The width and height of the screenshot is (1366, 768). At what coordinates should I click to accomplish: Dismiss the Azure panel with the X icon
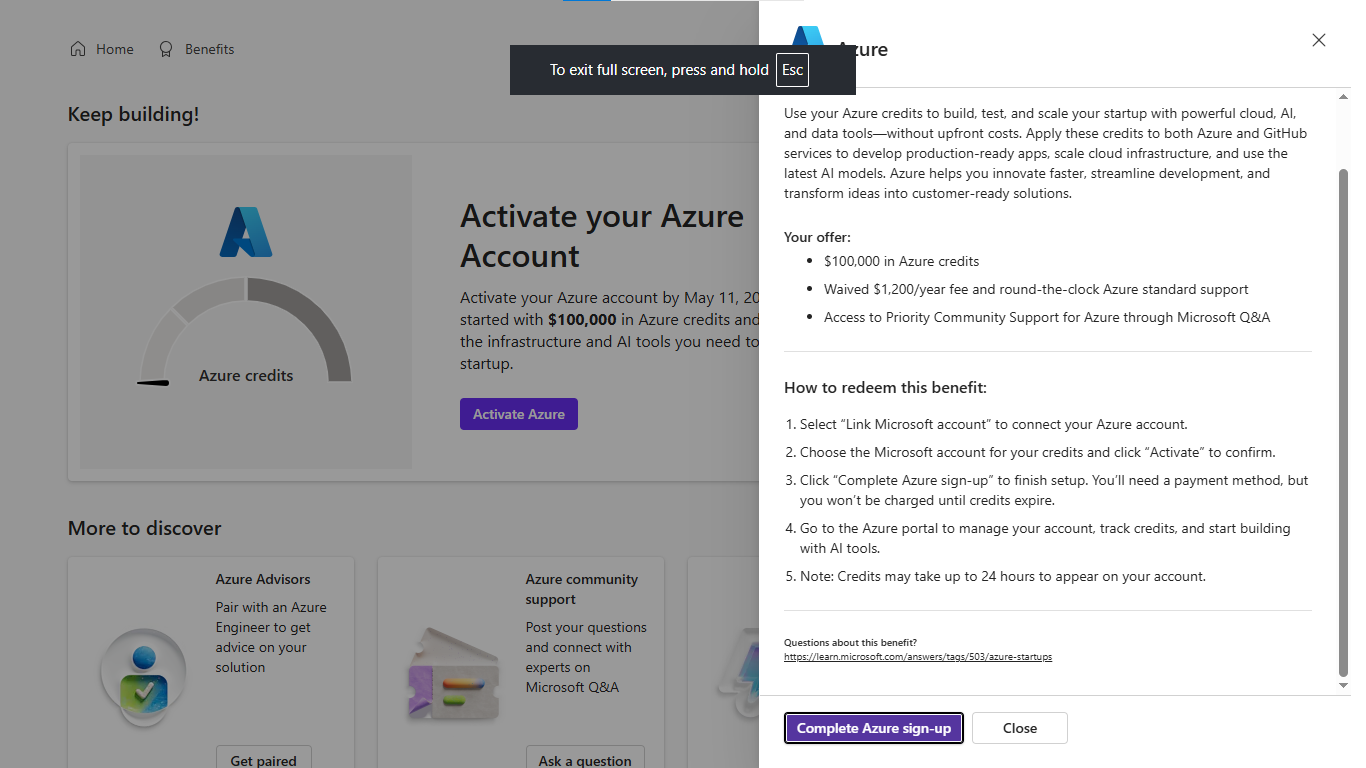point(1319,40)
